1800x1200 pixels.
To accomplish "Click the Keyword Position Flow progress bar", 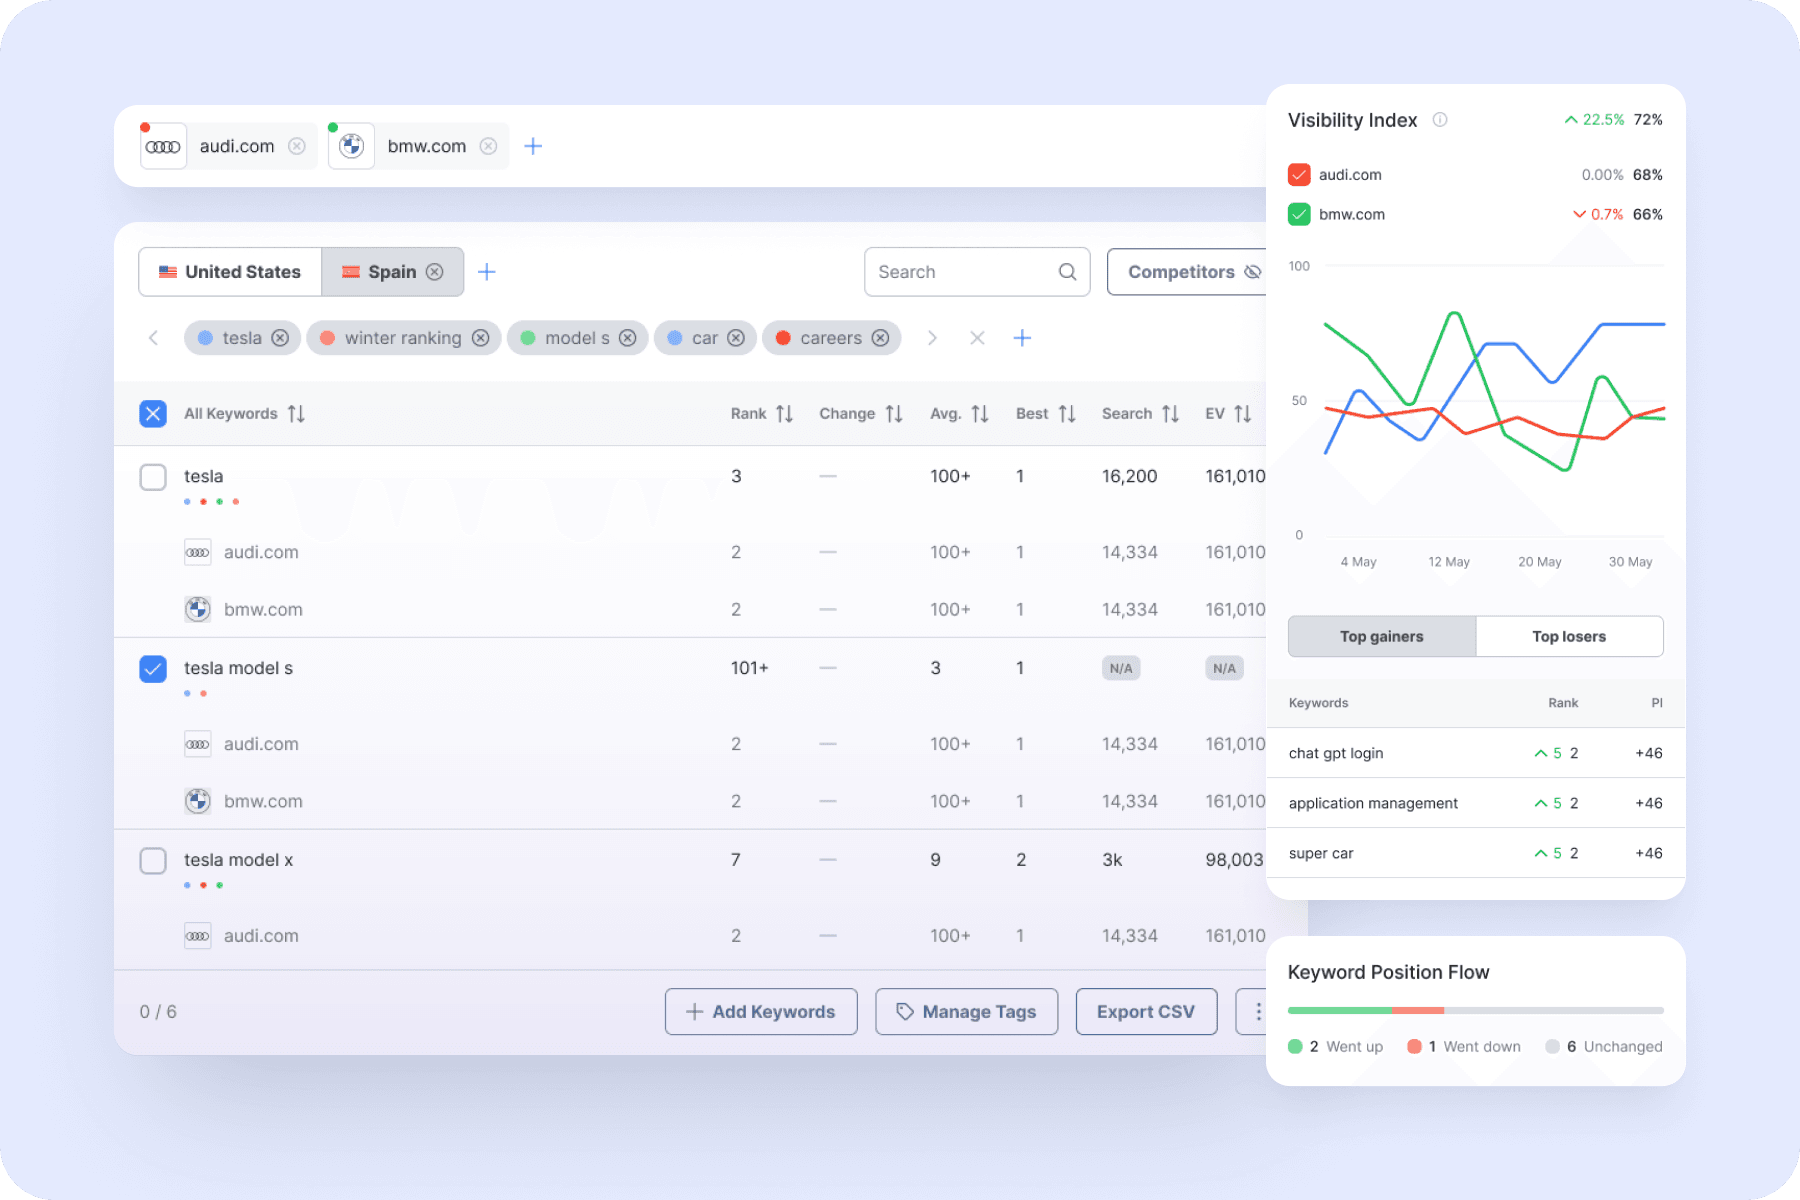I will click(x=1476, y=1011).
